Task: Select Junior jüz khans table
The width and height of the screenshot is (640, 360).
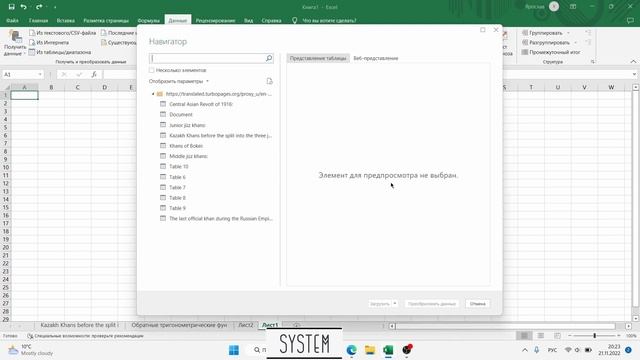Action: (183, 125)
